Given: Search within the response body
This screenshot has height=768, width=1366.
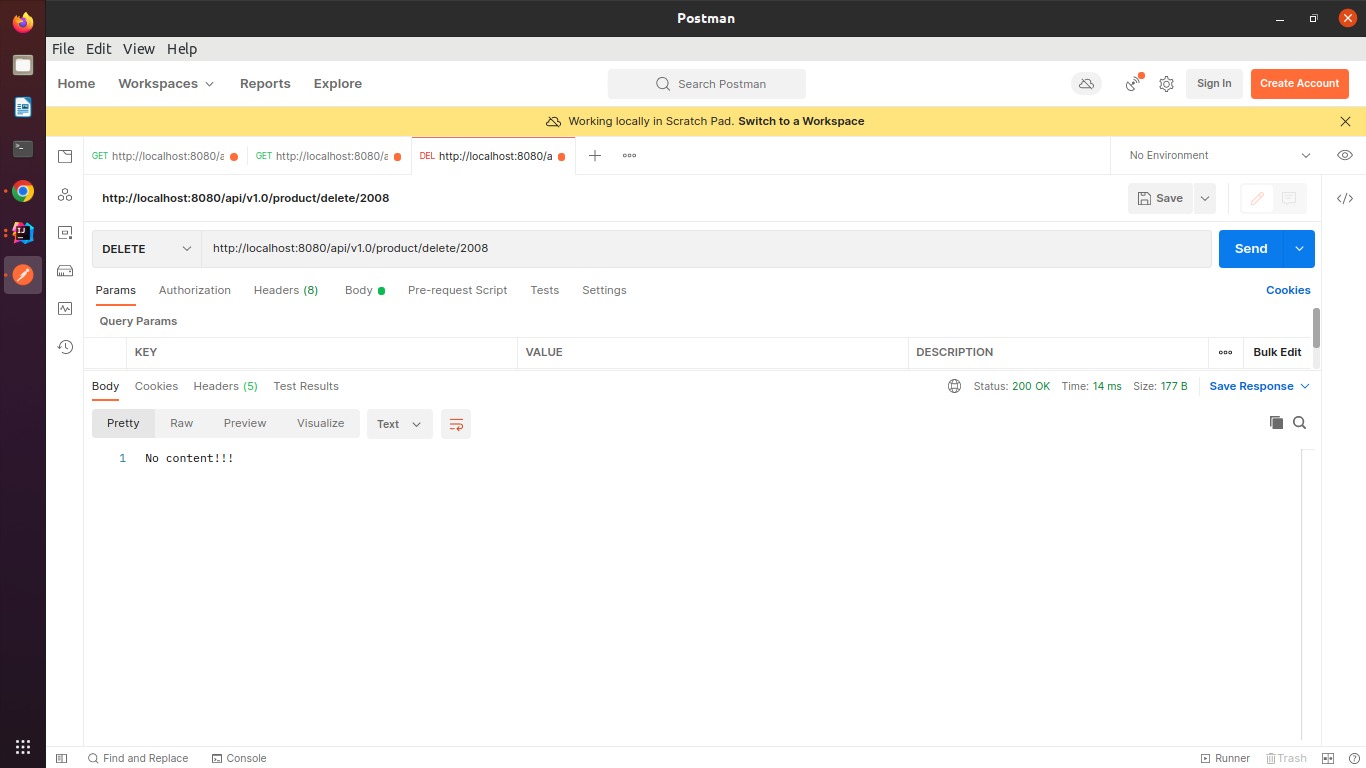Looking at the screenshot, I should click(x=1300, y=423).
